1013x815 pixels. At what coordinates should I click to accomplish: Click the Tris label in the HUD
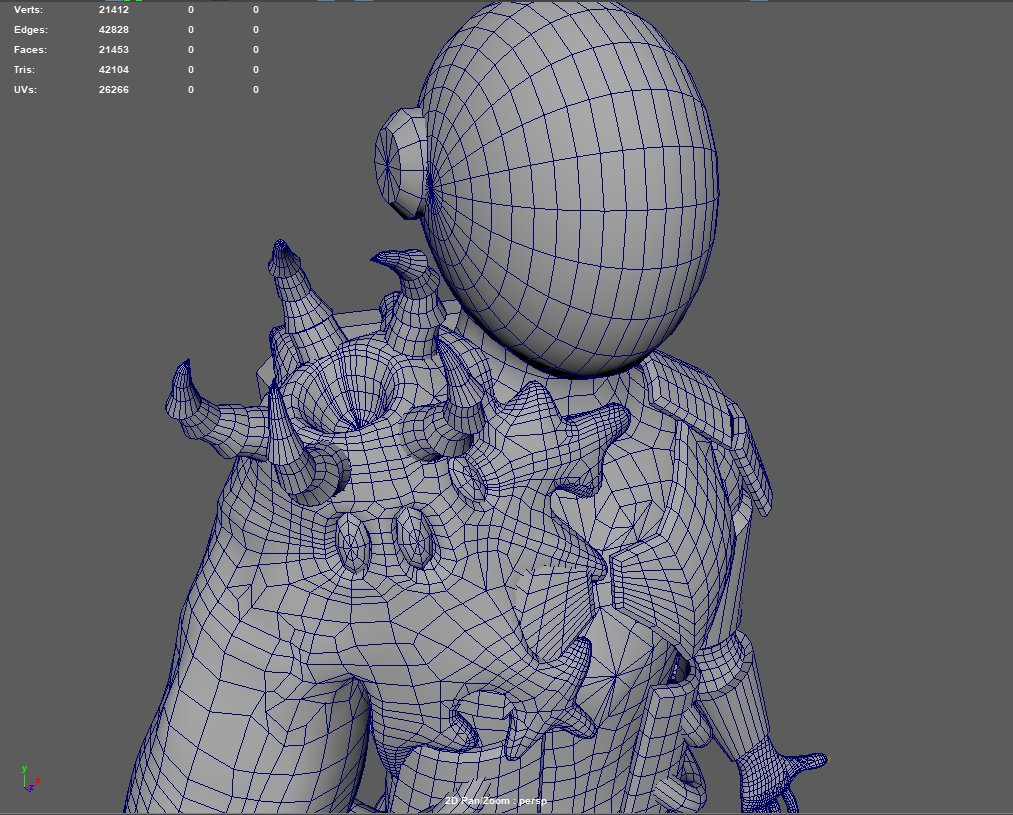pos(25,69)
